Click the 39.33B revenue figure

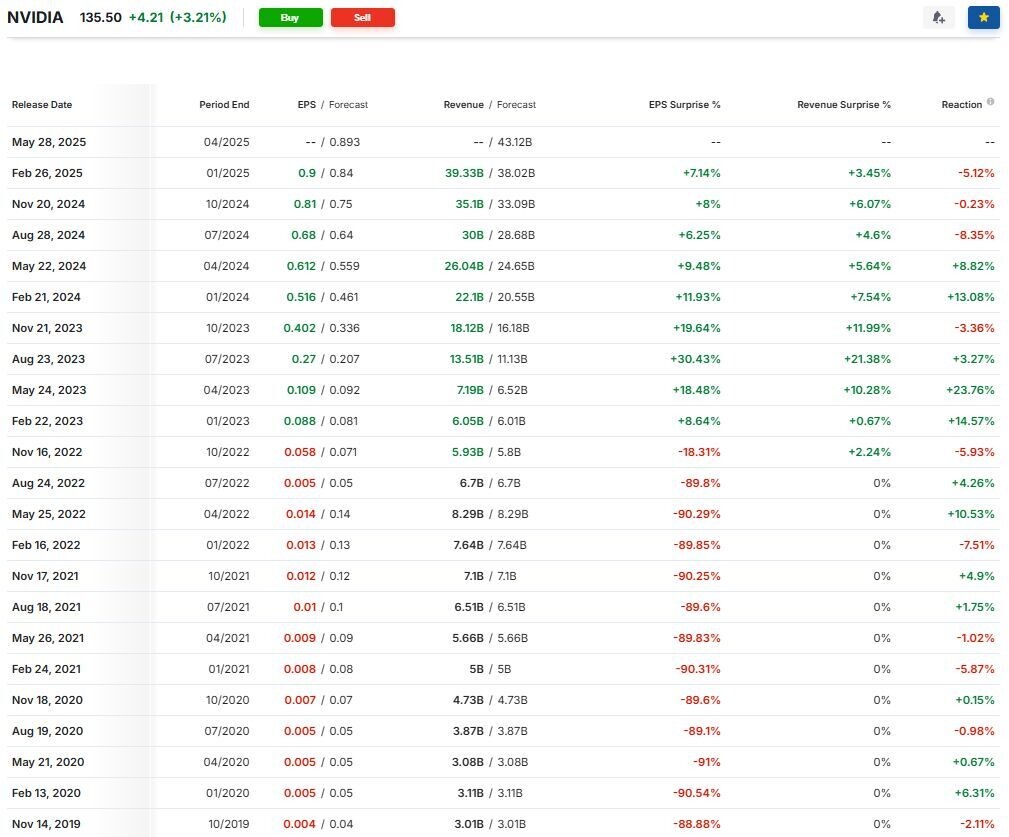coord(464,173)
